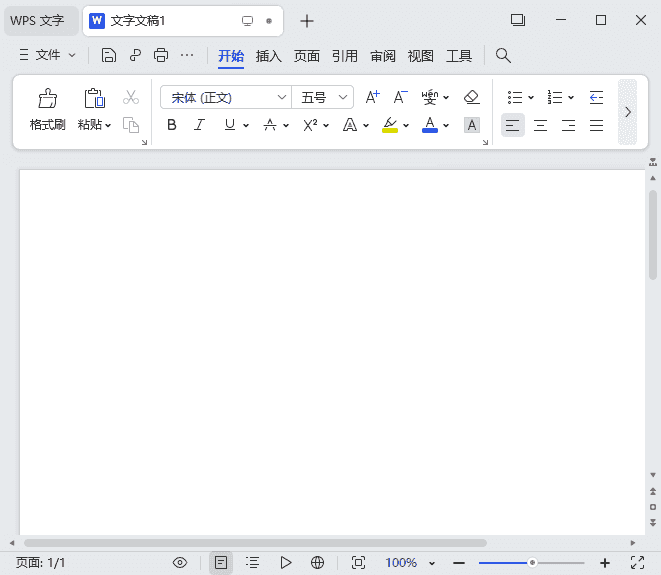Open the search magnifier icon
Image resolution: width=661 pixels, height=575 pixels.
(x=504, y=56)
